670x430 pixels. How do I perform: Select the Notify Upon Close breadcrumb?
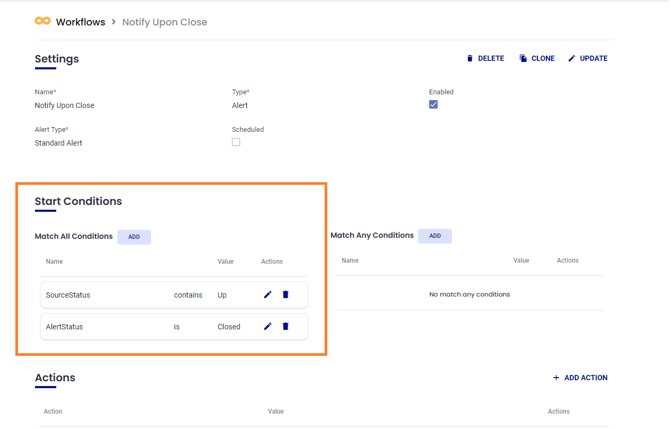pos(164,22)
